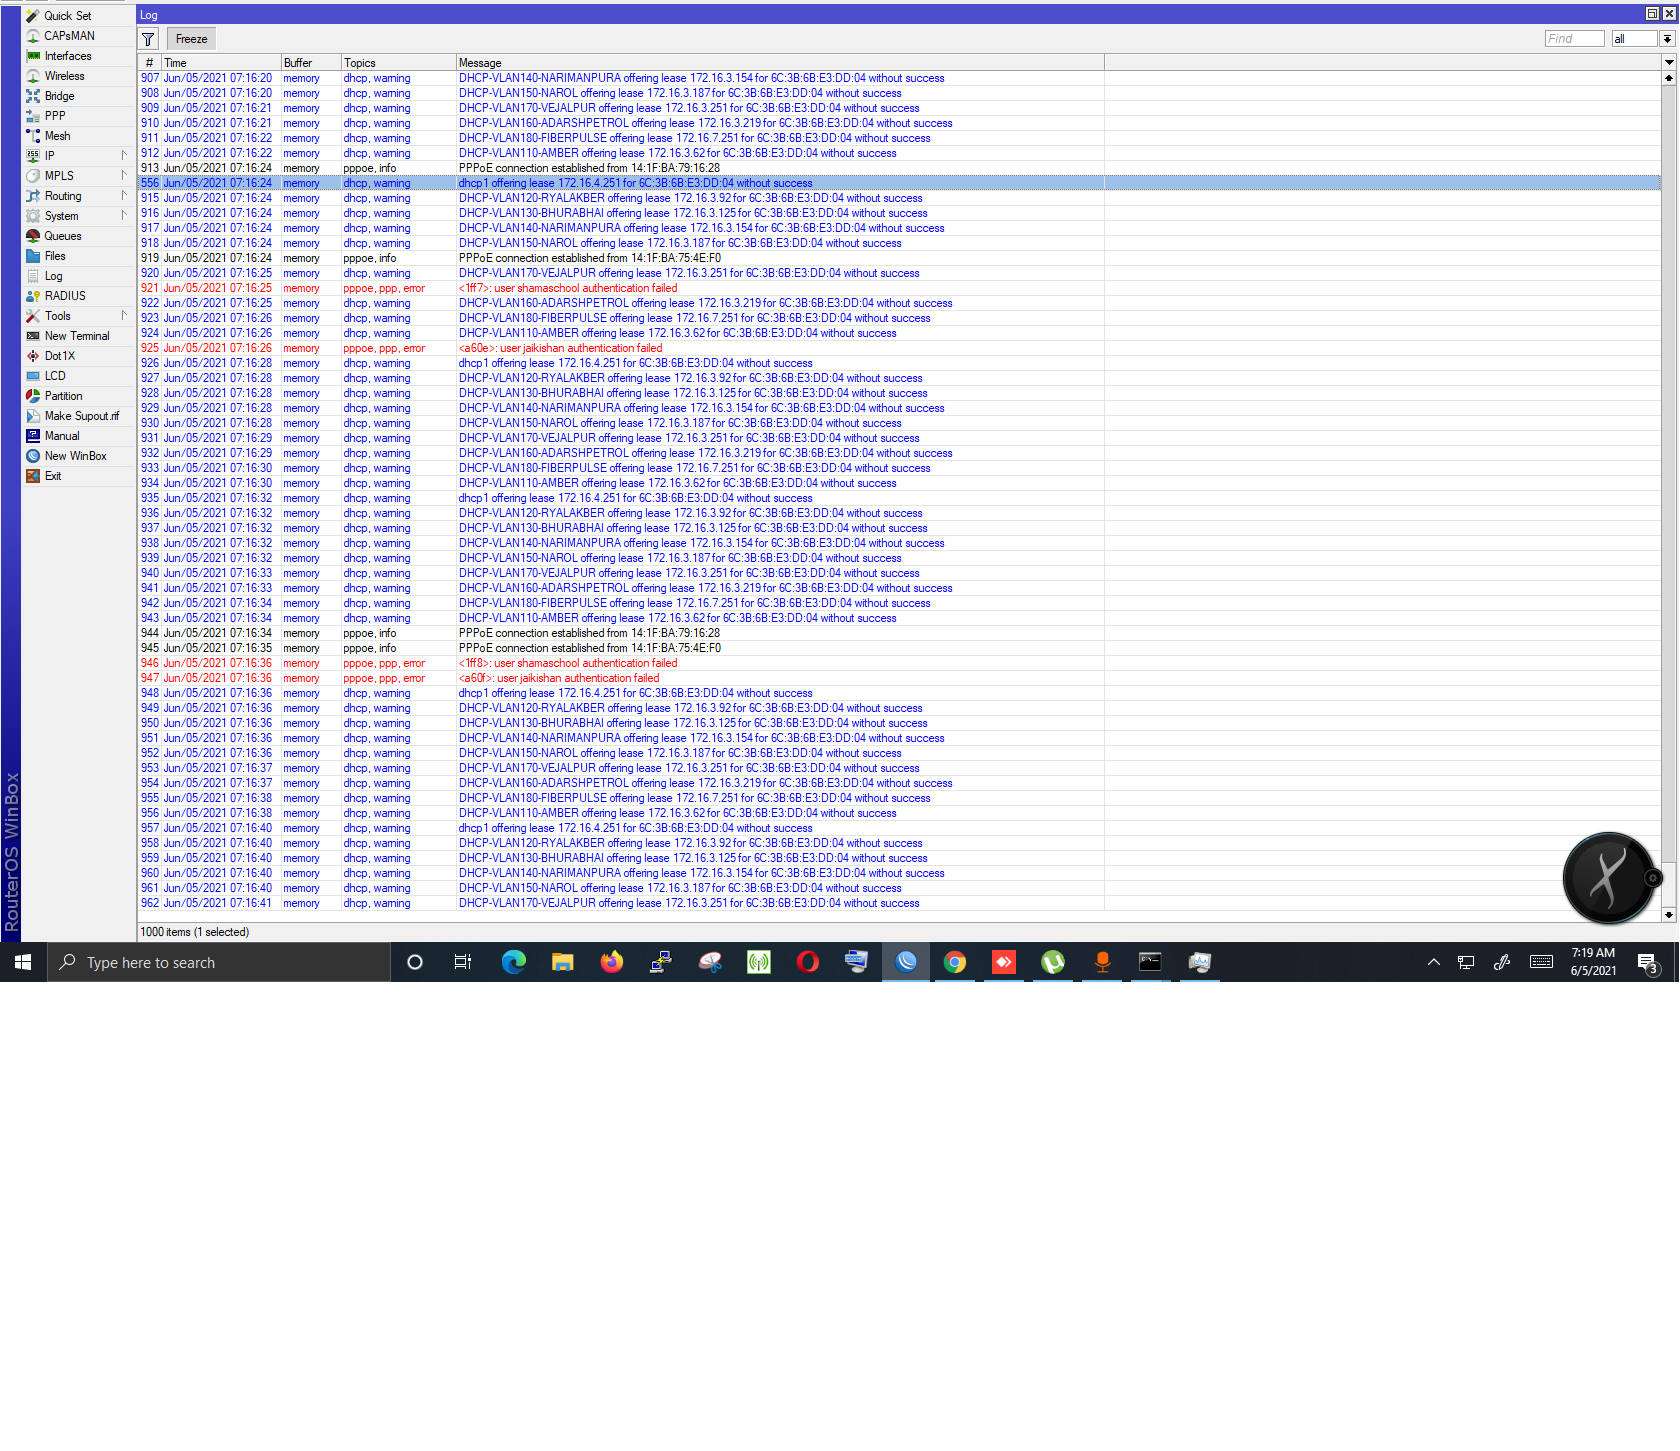The image size is (1680, 1451).
Task: Open the Dot1X panel
Action: (58, 355)
